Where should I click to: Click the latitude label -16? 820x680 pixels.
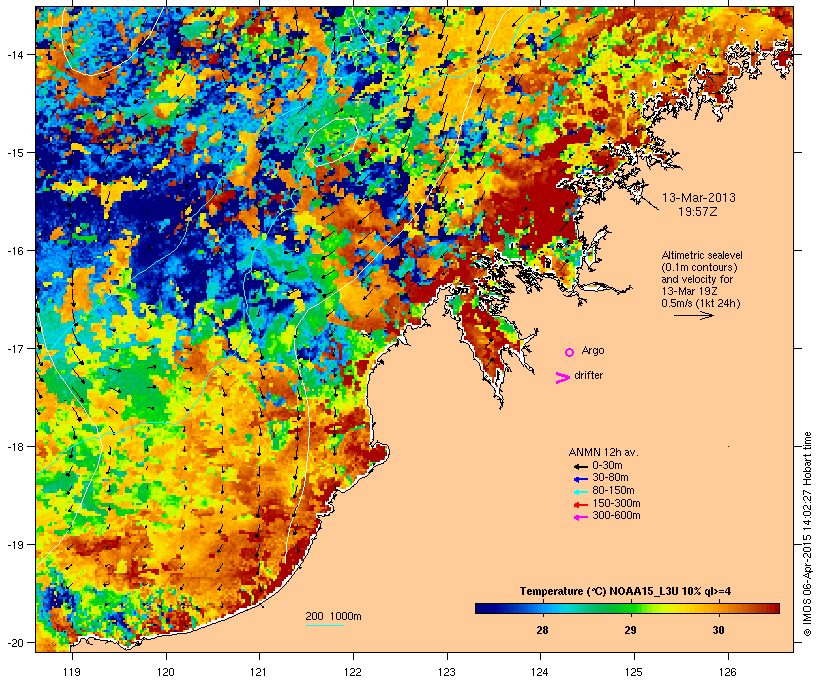click(x=14, y=251)
